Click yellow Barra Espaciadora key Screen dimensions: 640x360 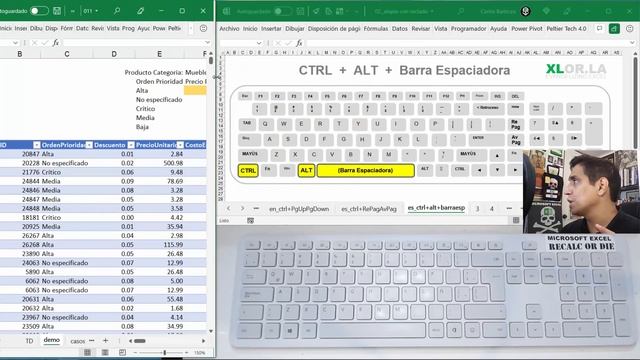coord(366,171)
